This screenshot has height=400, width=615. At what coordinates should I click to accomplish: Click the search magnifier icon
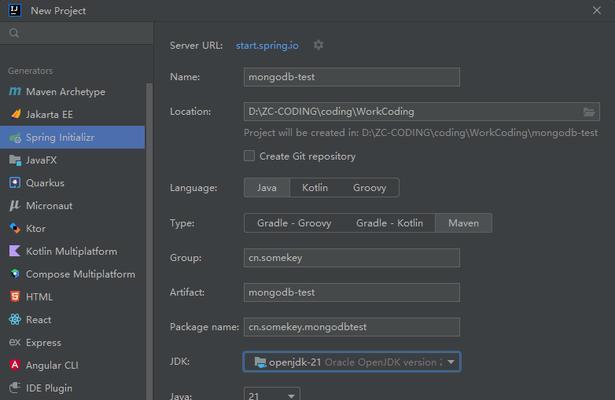[x=14, y=33]
